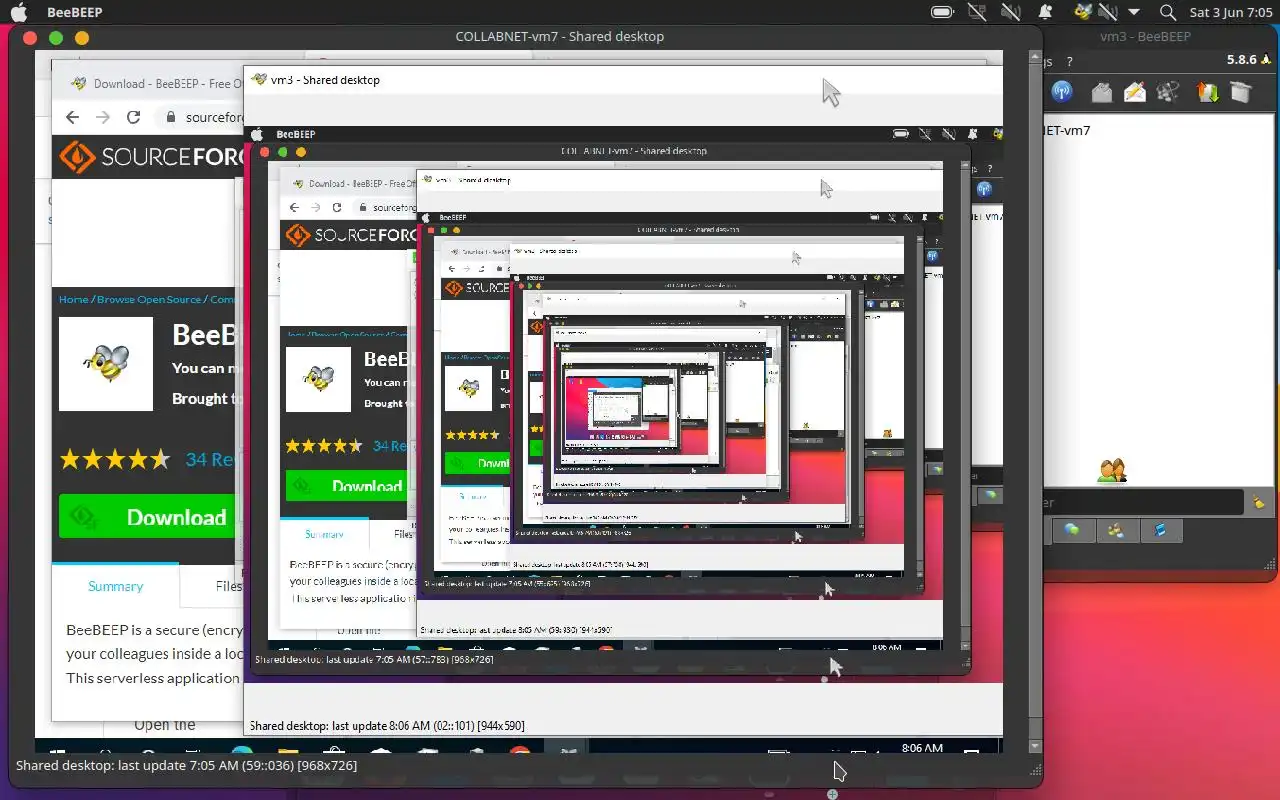
Task: Click the star rating in the outermost browser
Action: 115,460
